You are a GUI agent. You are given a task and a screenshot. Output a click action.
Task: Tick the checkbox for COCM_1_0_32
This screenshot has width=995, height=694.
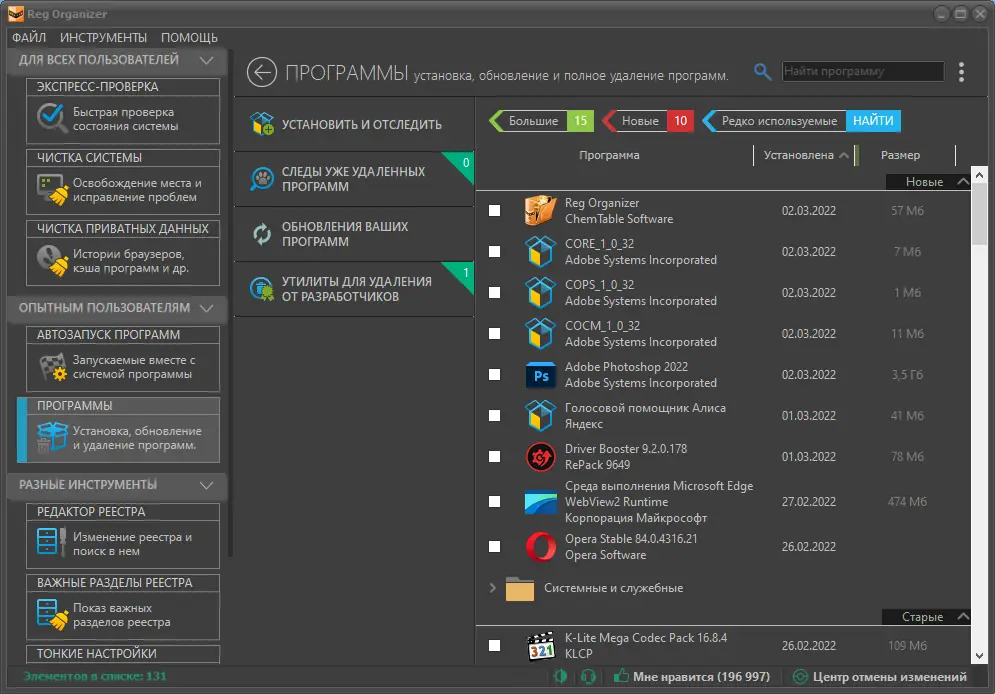[x=494, y=334]
